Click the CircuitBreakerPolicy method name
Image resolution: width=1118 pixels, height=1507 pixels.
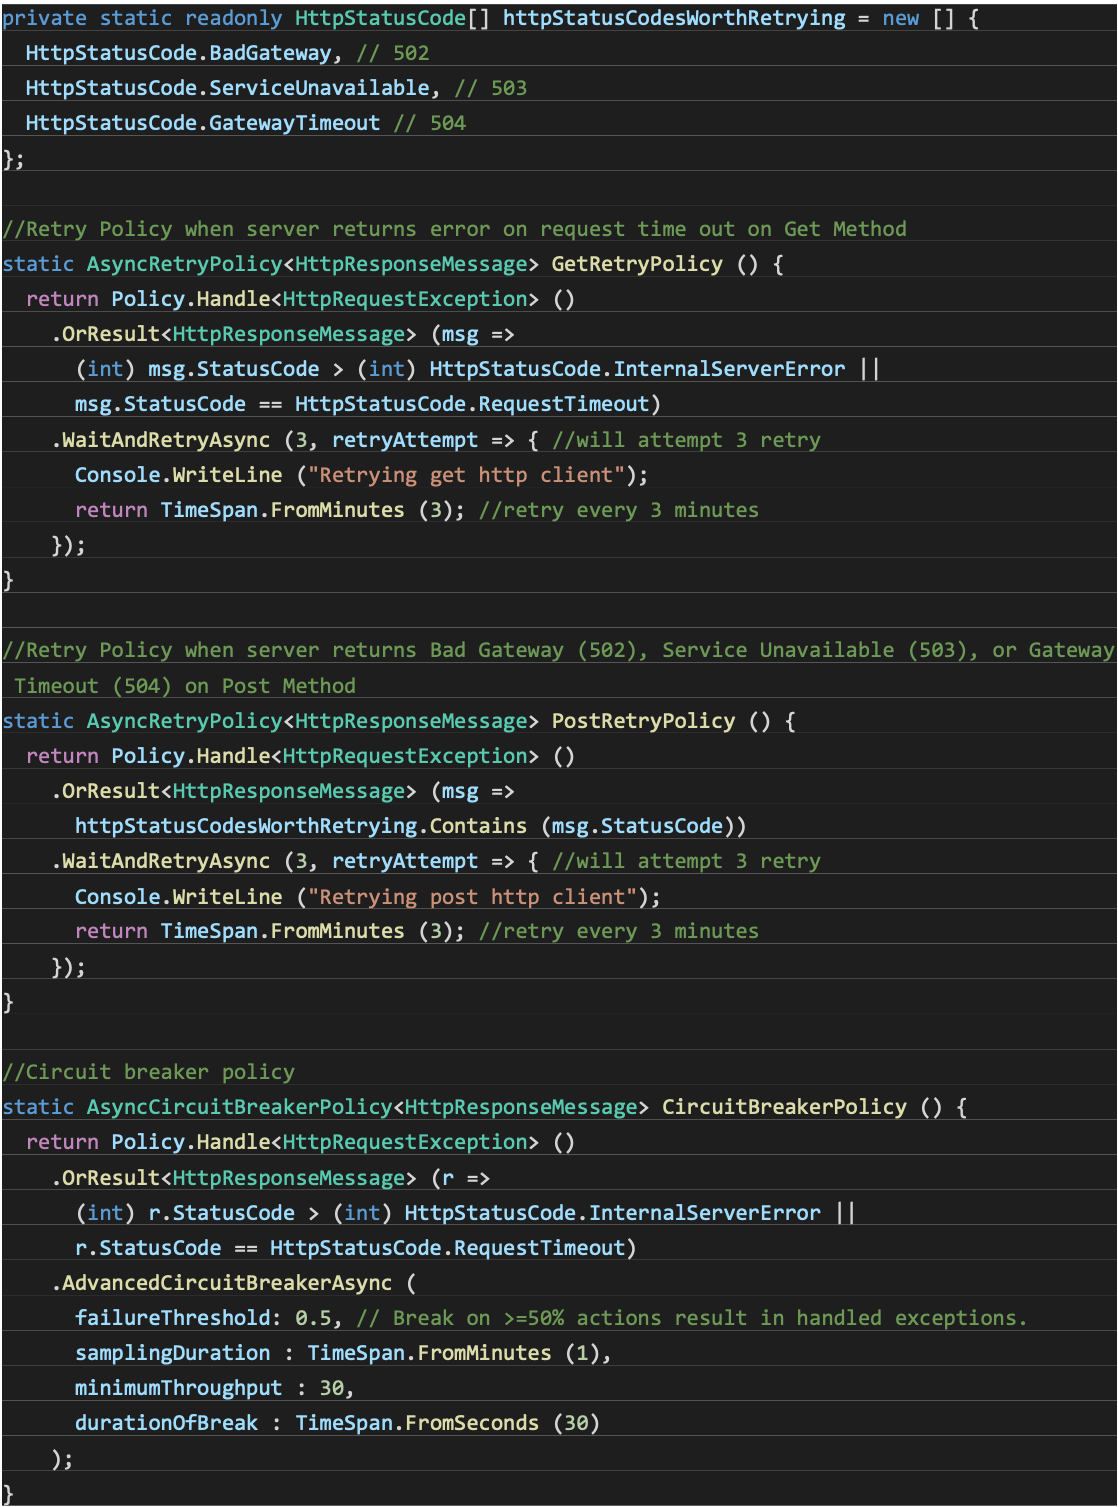[784, 1107]
